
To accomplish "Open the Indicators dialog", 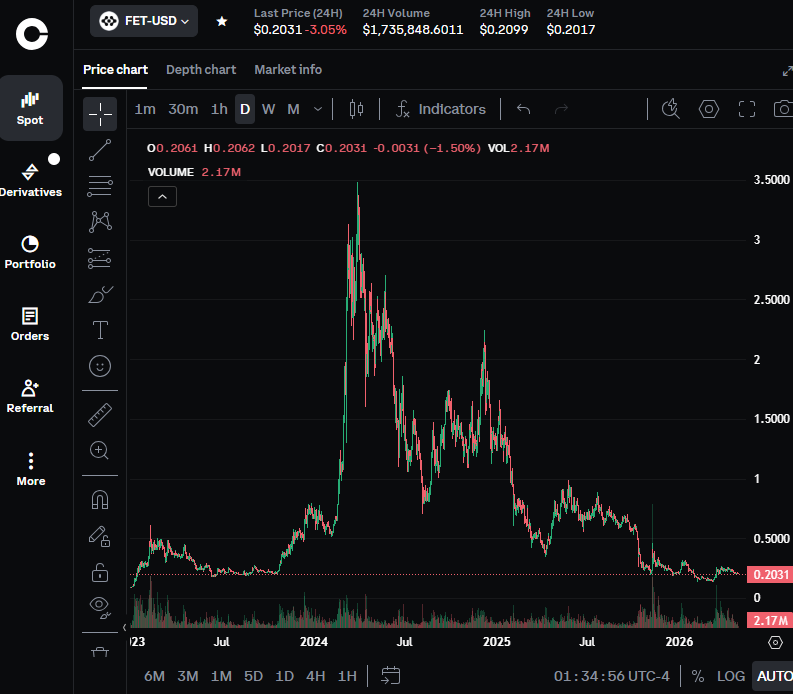I will [440, 109].
